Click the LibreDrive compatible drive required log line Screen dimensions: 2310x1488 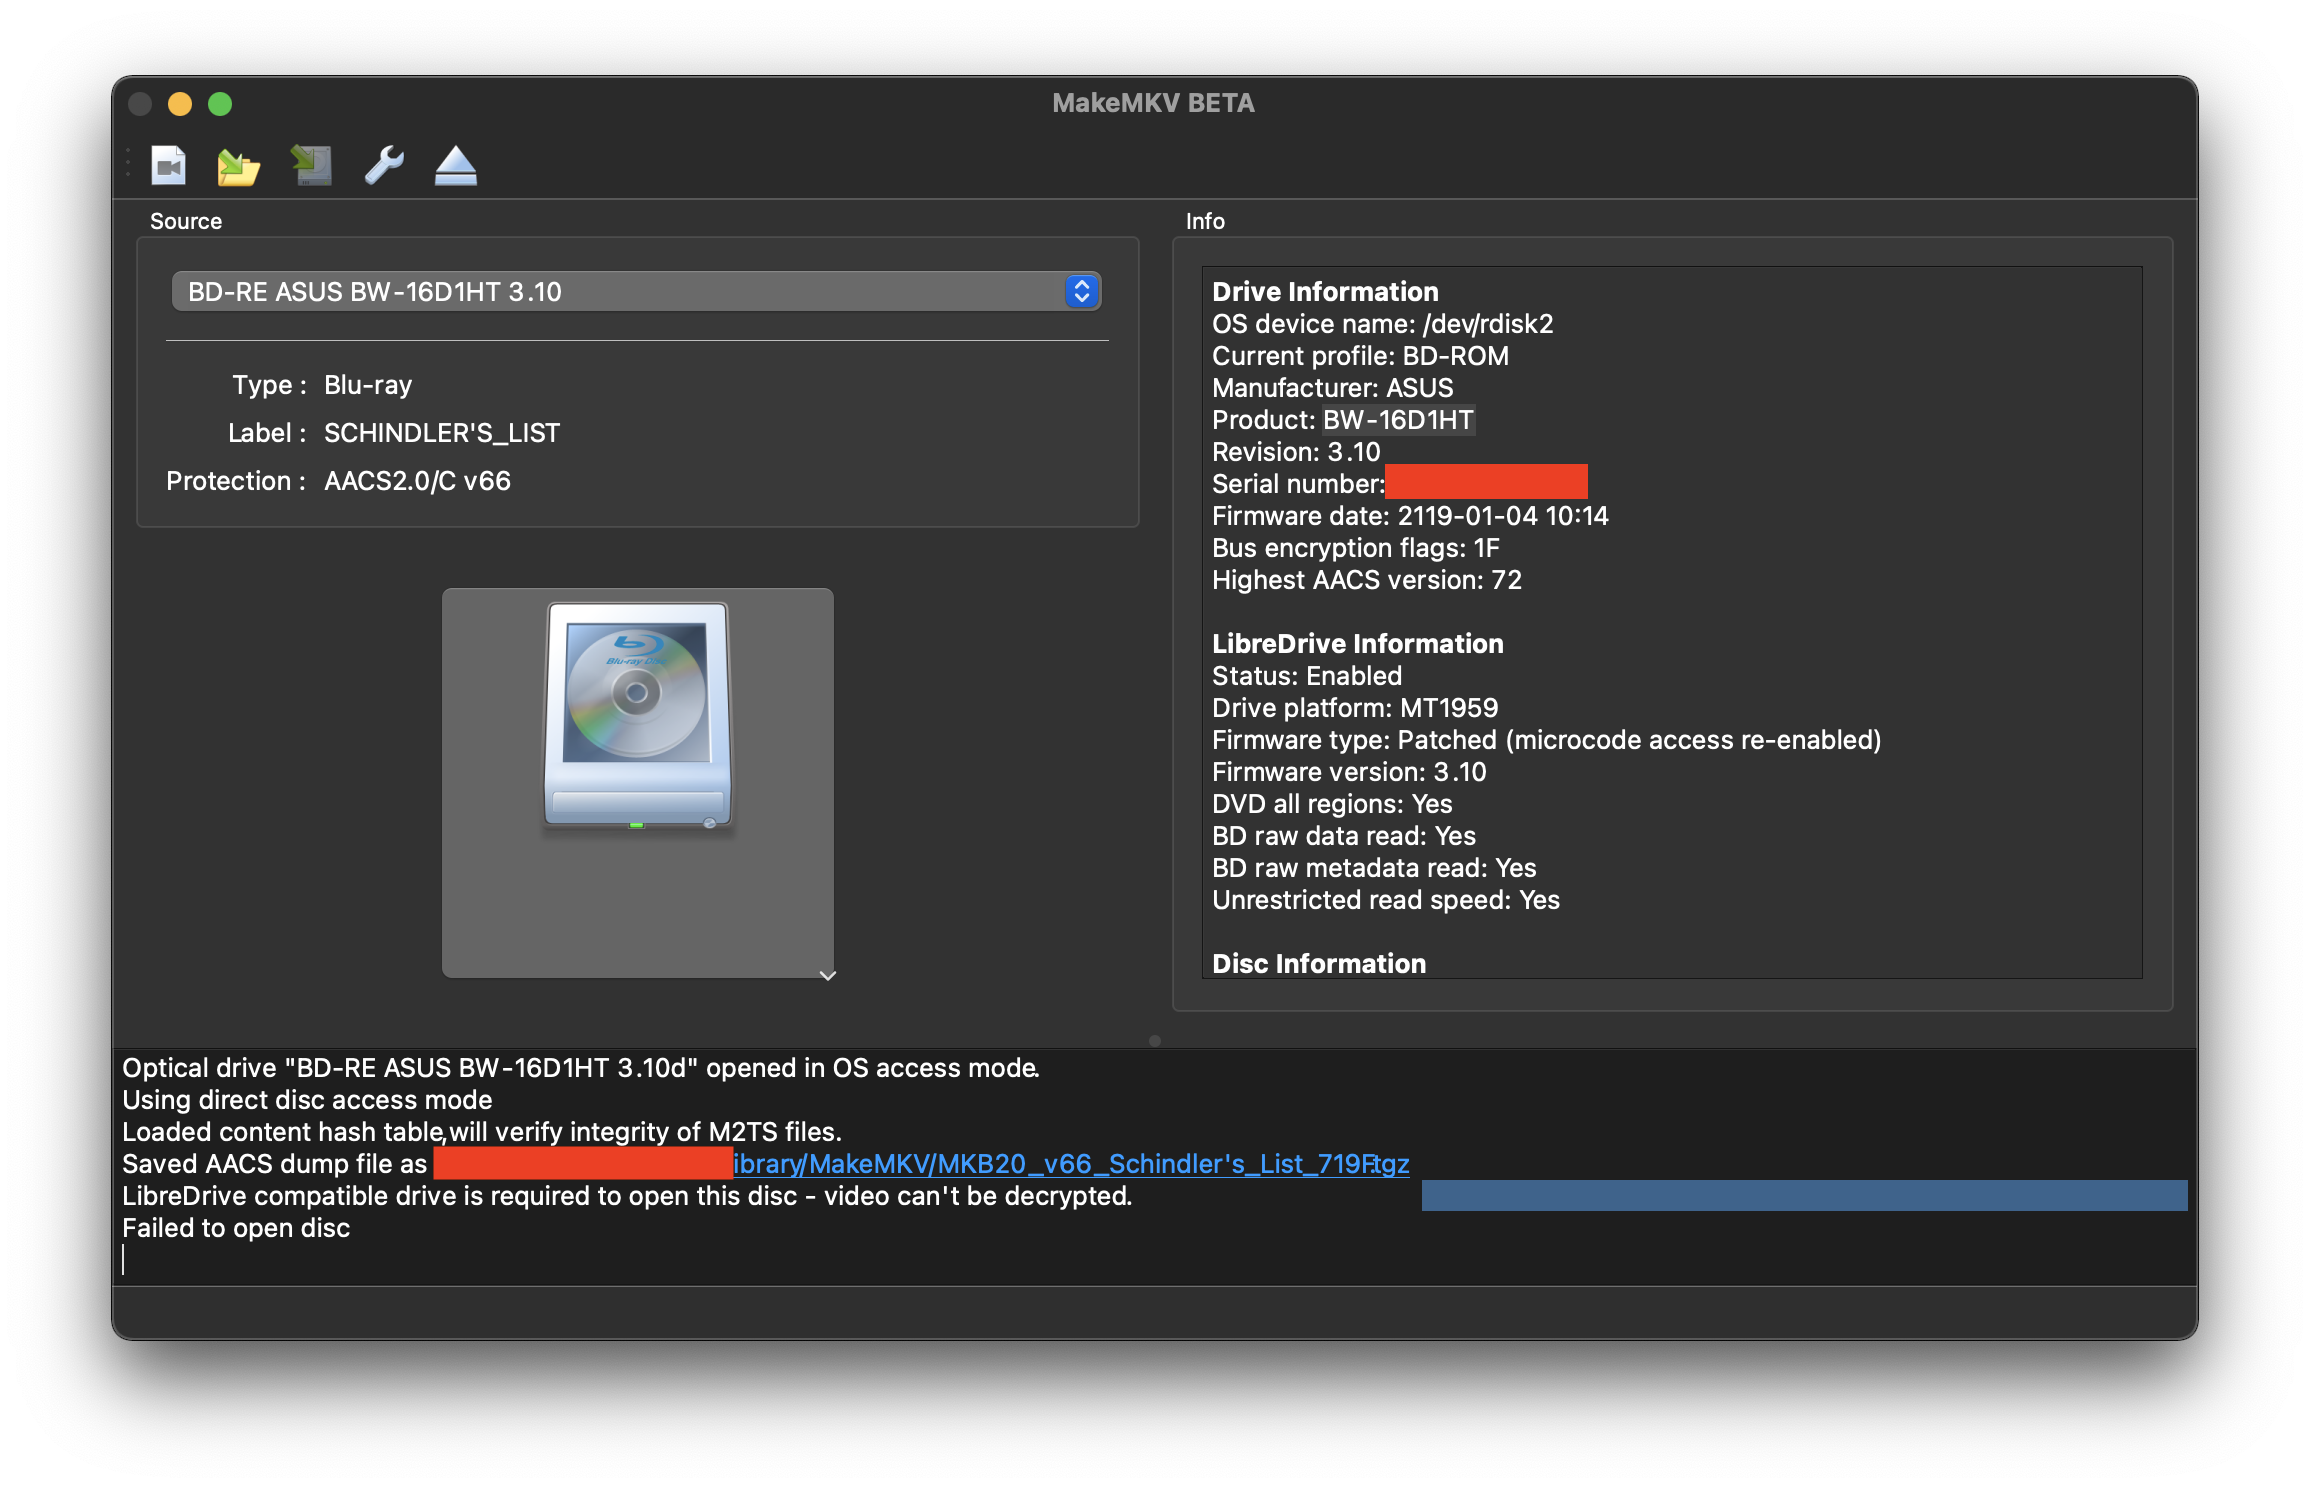pyautogui.click(x=627, y=1196)
